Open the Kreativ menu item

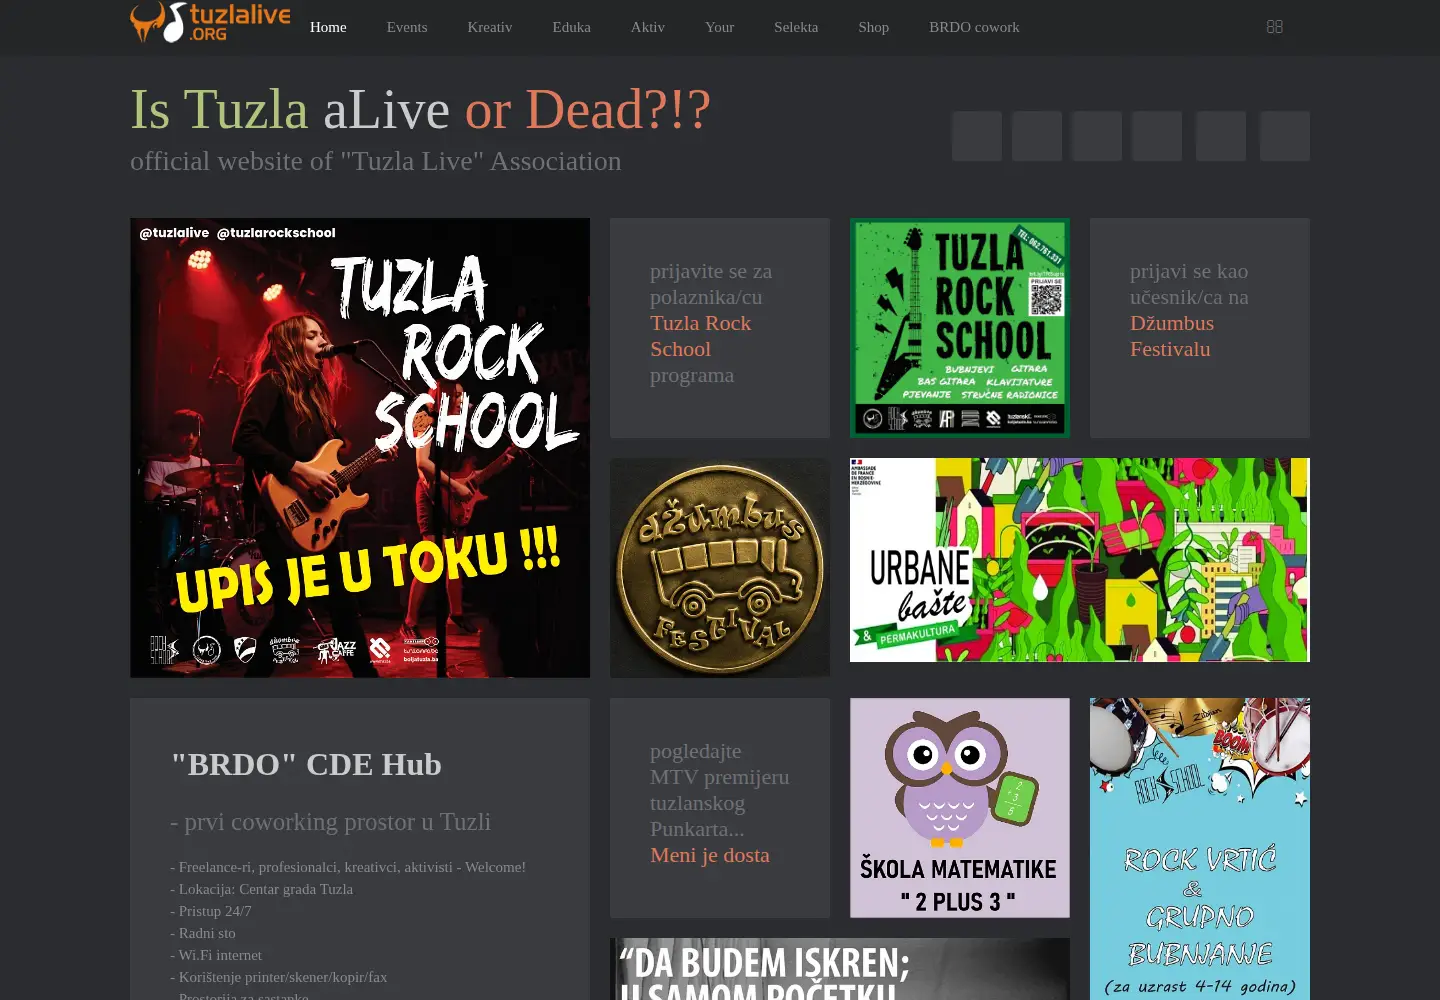click(490, 27)
